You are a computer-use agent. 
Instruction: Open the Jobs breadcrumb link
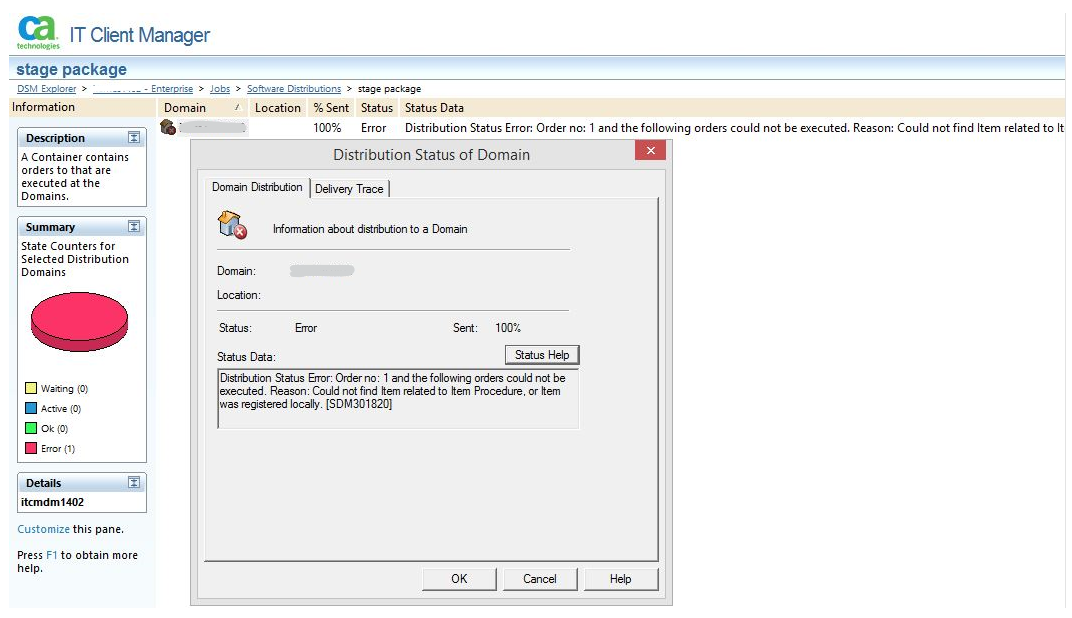point(219,89)
